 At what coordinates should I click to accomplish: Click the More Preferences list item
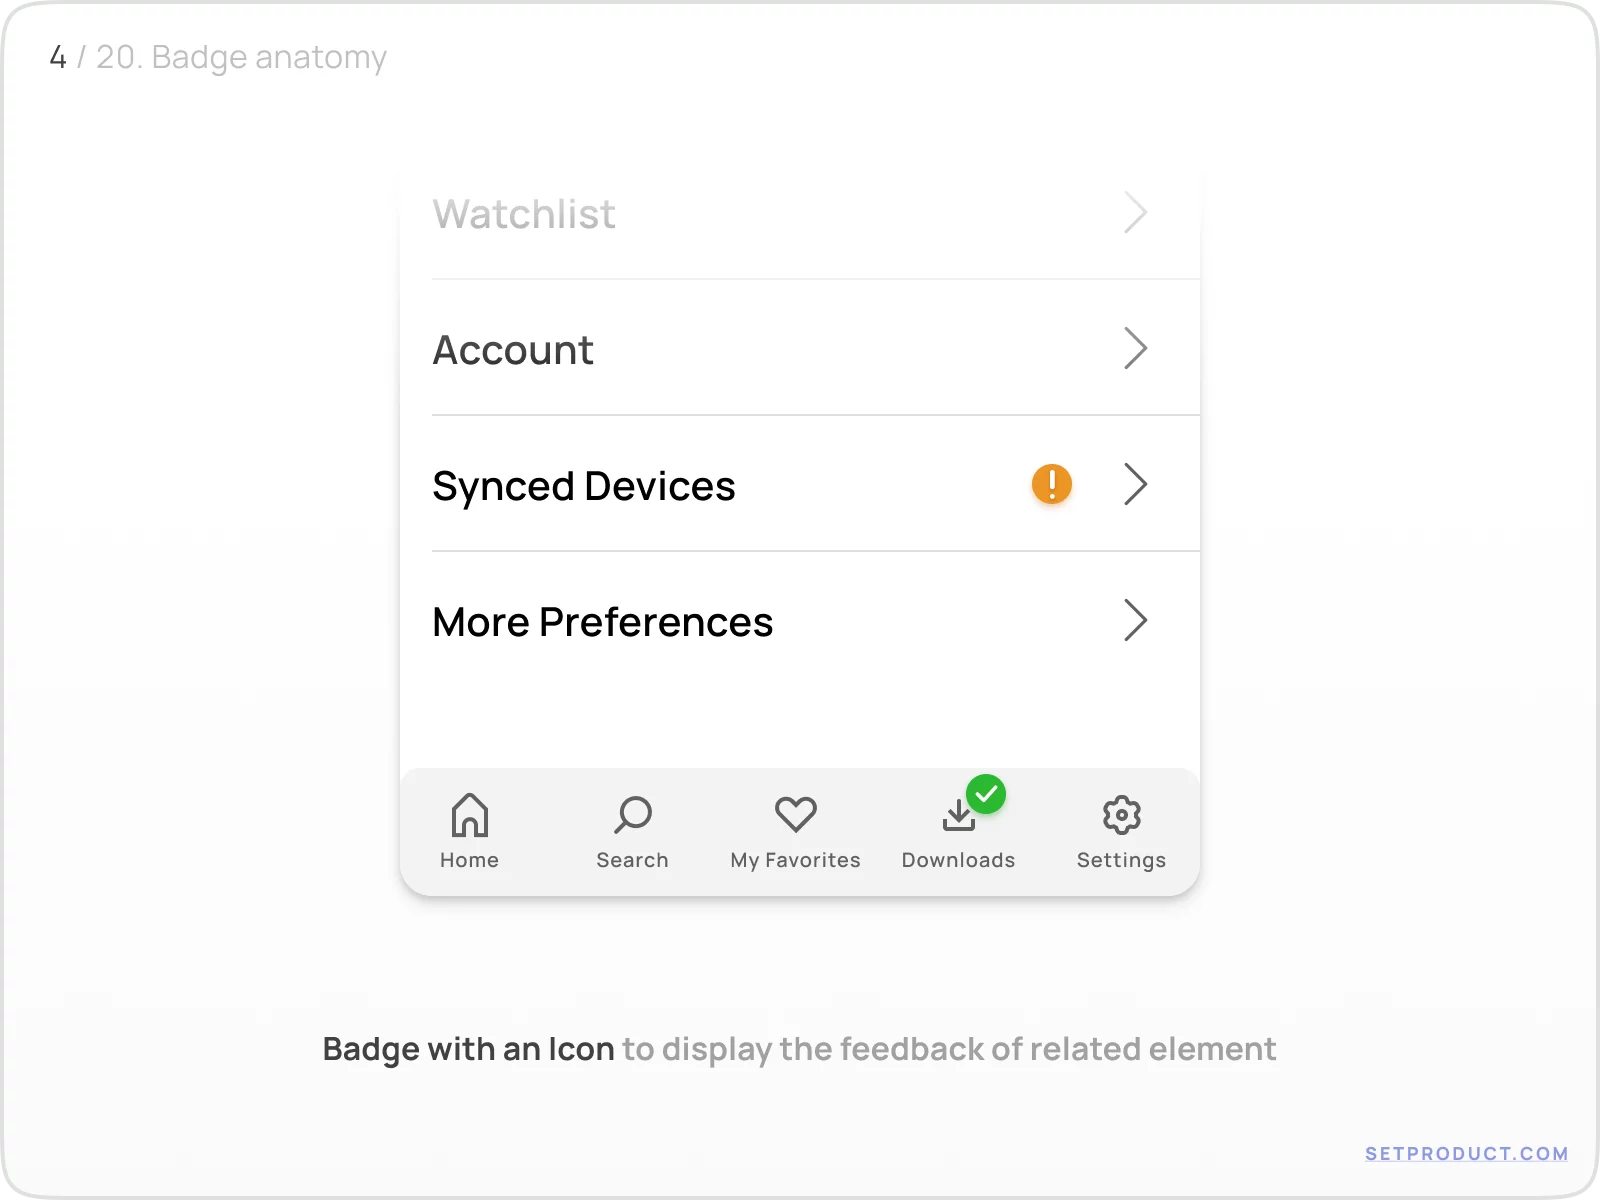click(x=602, y=621)
